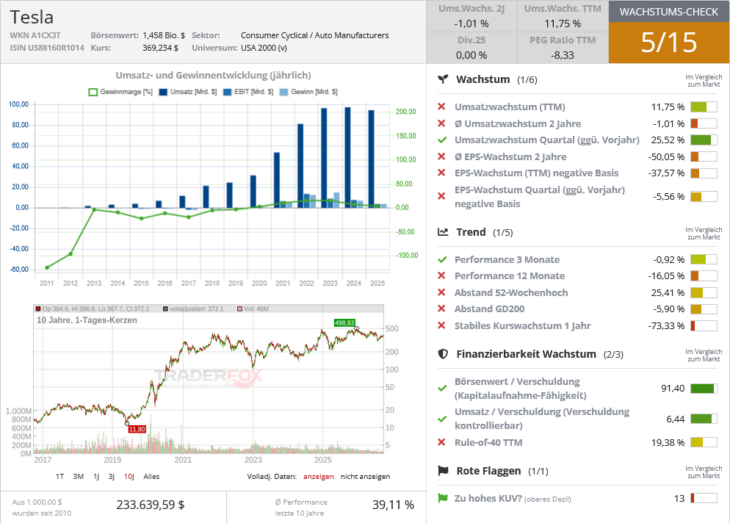Click the Rule-of-40 TTM row label
The image size is (730, 523).
pyautogui.click(x=488, y=442)
